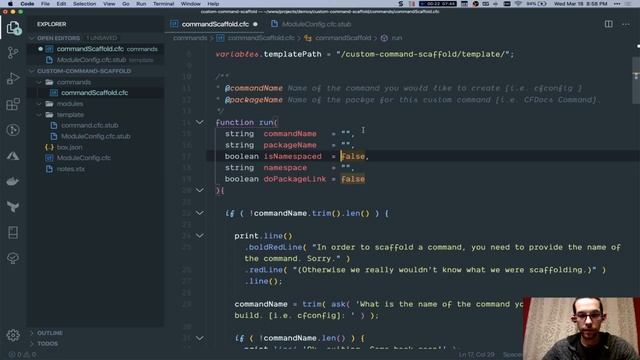The image size is (640, 360).
Task: Fold the function run block
Action: (200, 122)
